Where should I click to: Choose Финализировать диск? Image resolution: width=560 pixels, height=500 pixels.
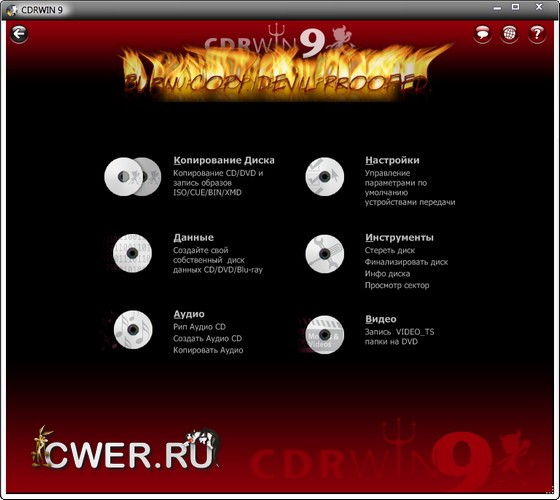[x=406, y=262]
